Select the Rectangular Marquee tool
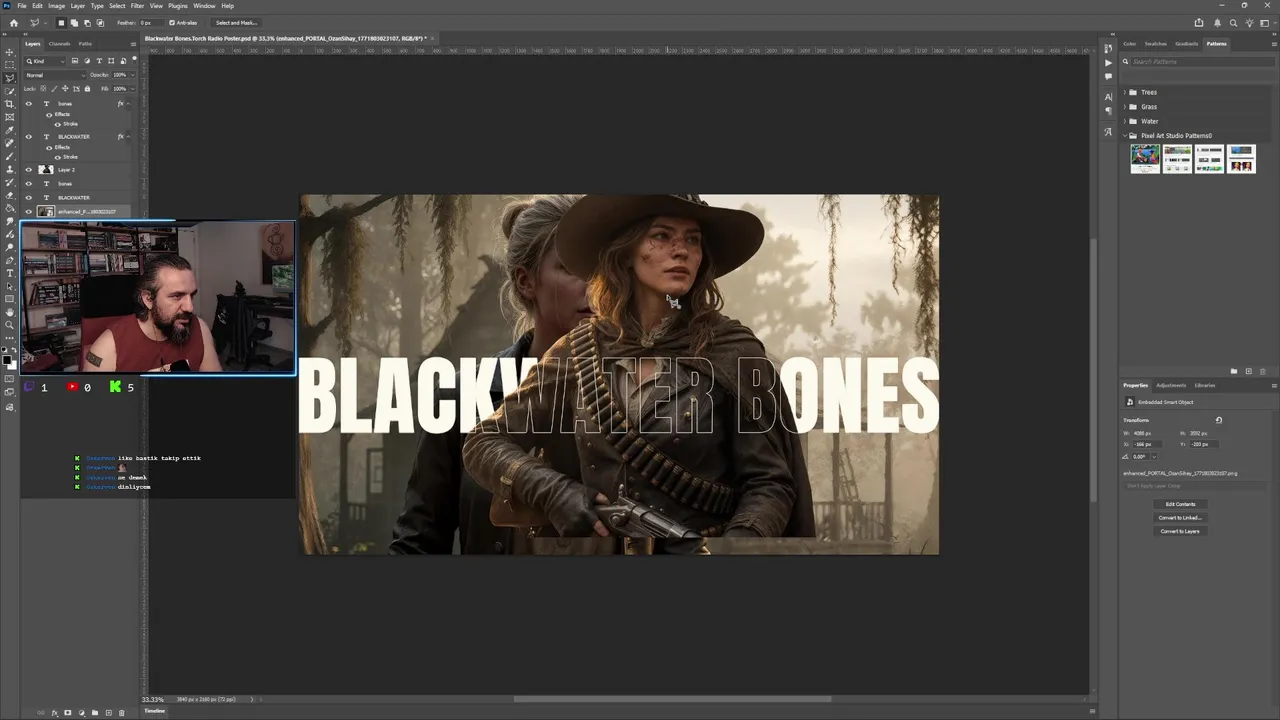 point(10,65)
